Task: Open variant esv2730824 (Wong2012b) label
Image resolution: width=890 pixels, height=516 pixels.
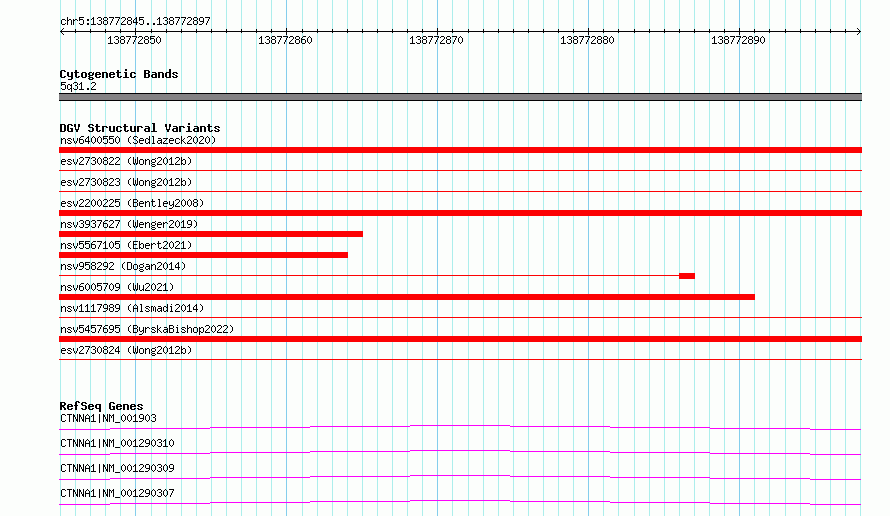Action: [x=126, y=350]
